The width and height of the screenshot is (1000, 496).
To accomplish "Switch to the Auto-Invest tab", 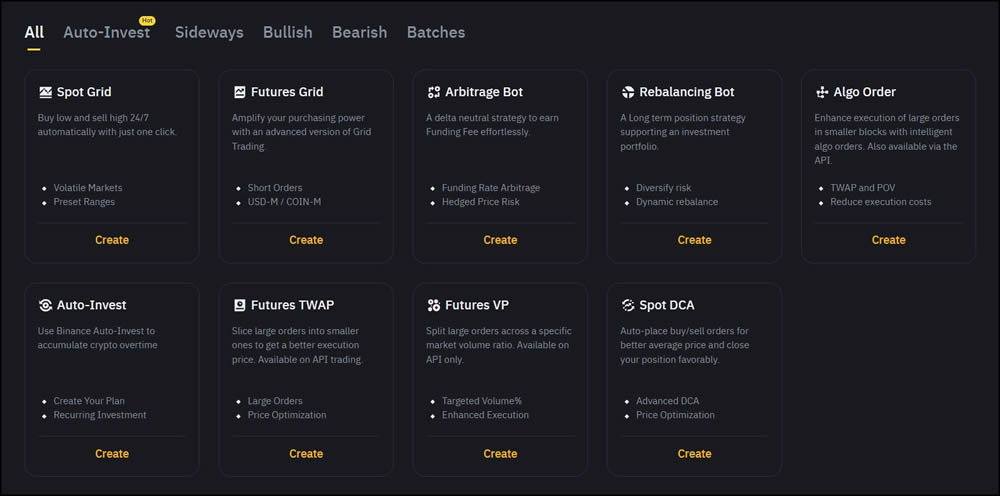I will (107, 32).
